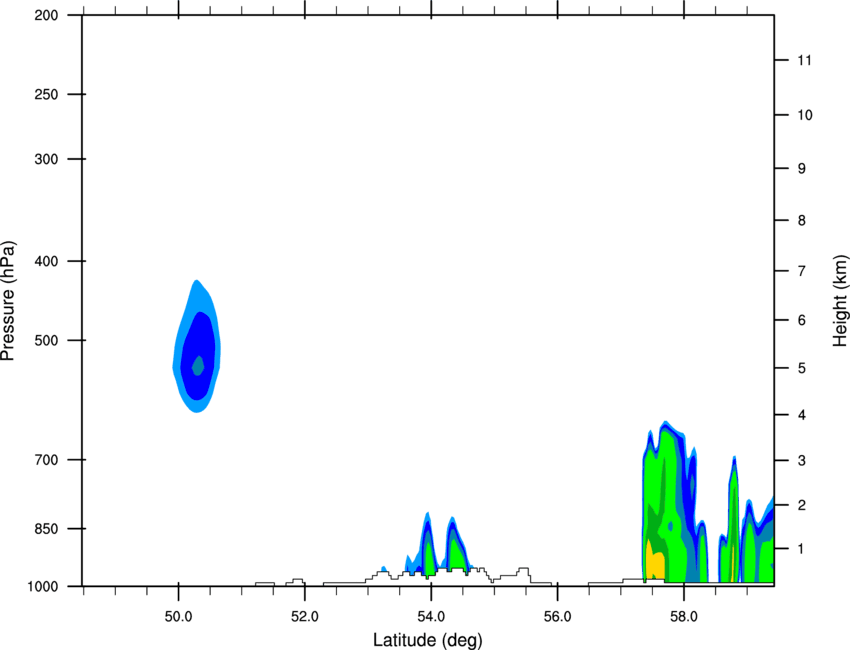Select the 300 pressure tick label
The width and height of the screenshot is (850, 650).
coord(46,159)
